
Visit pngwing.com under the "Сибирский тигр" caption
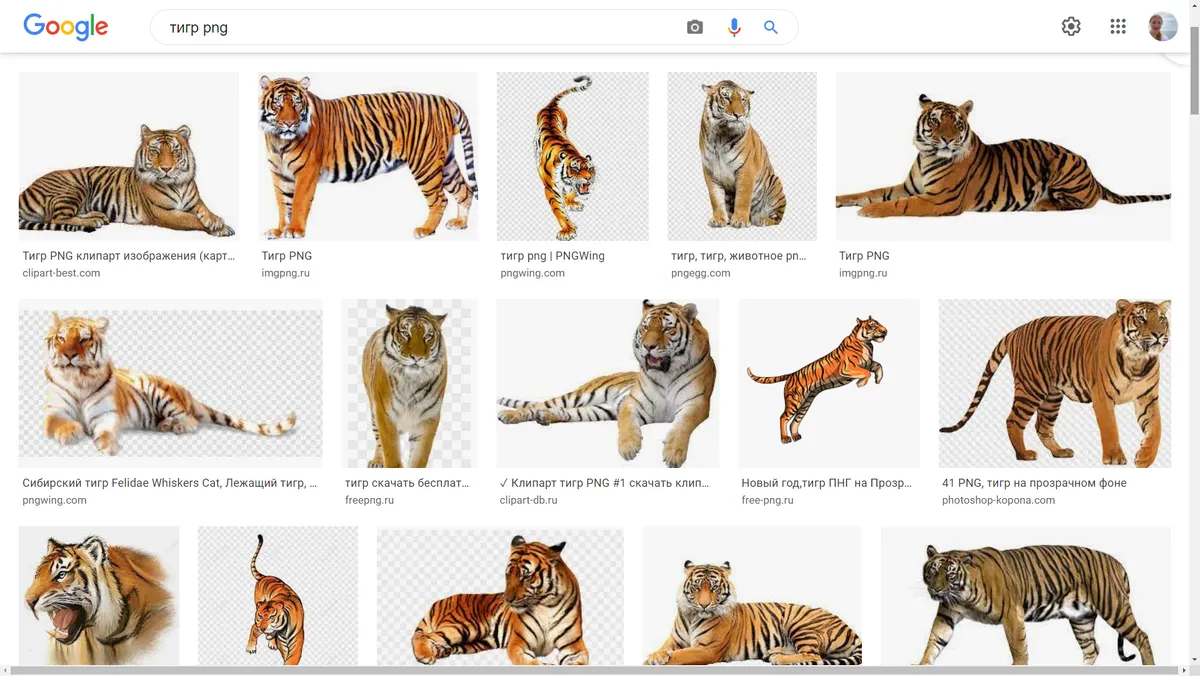click(54, 500)
